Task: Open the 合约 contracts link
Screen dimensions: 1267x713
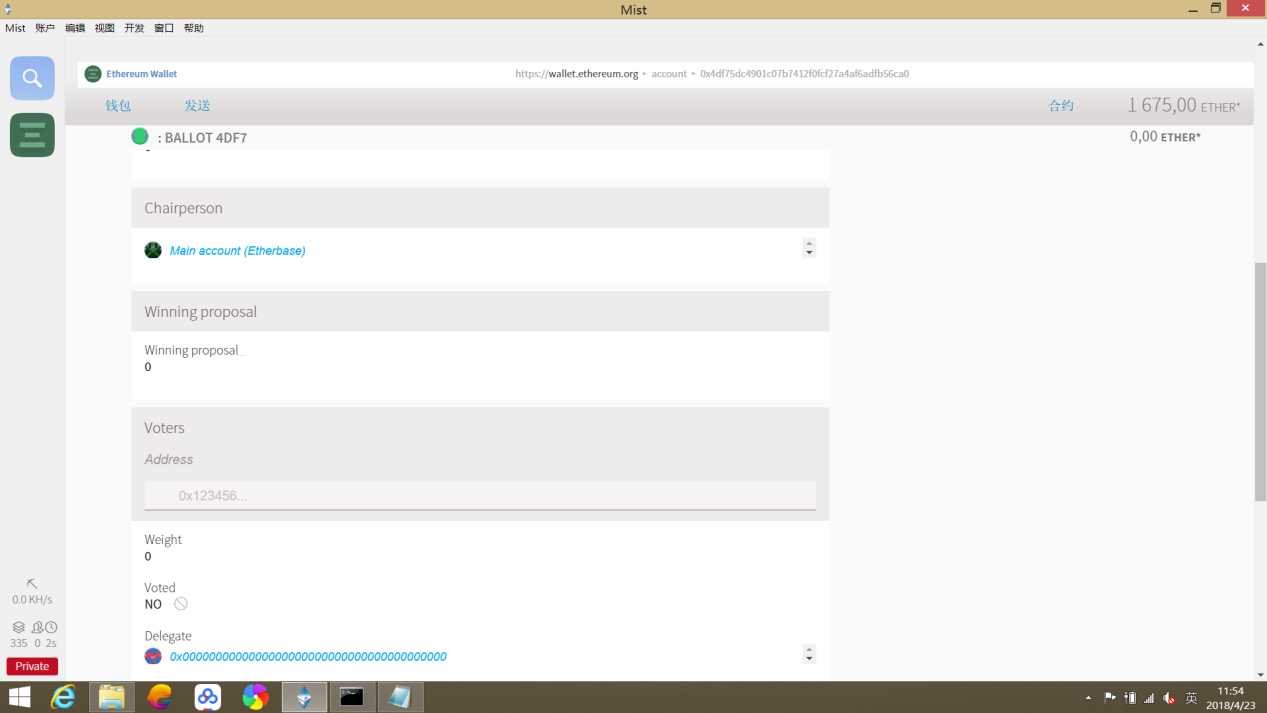Action: [1061, 105]
